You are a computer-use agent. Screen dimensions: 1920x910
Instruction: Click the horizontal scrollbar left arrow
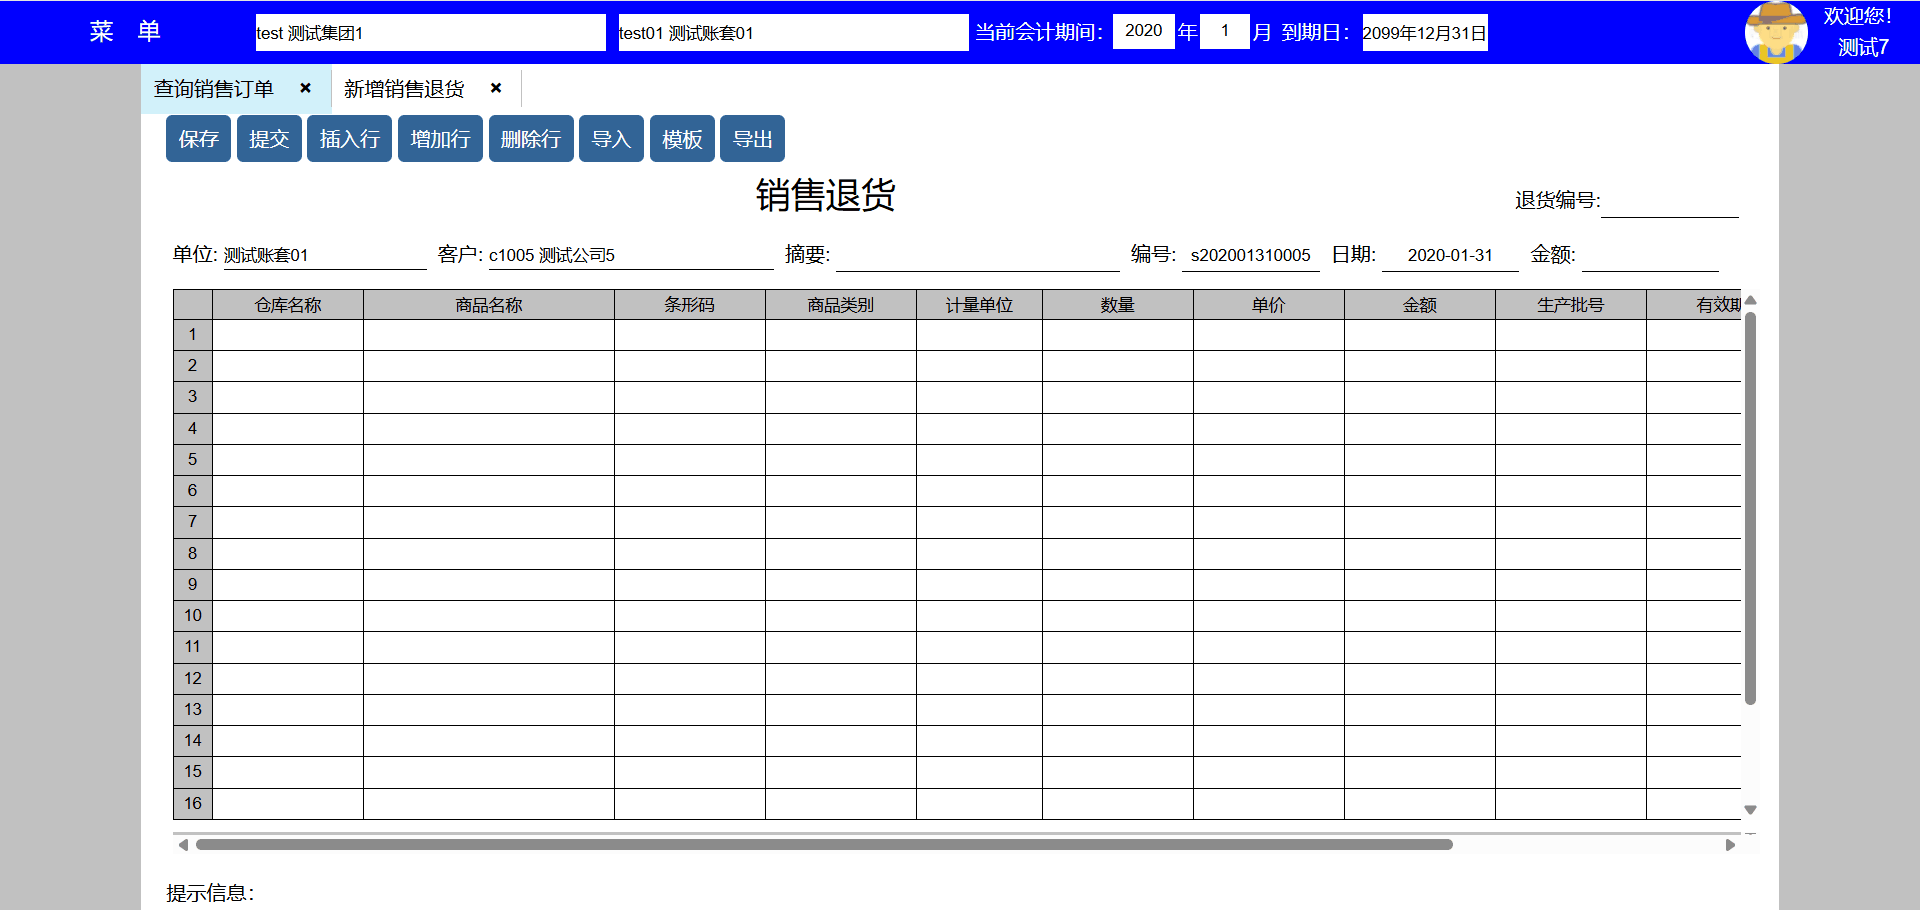tap(183, 845)
